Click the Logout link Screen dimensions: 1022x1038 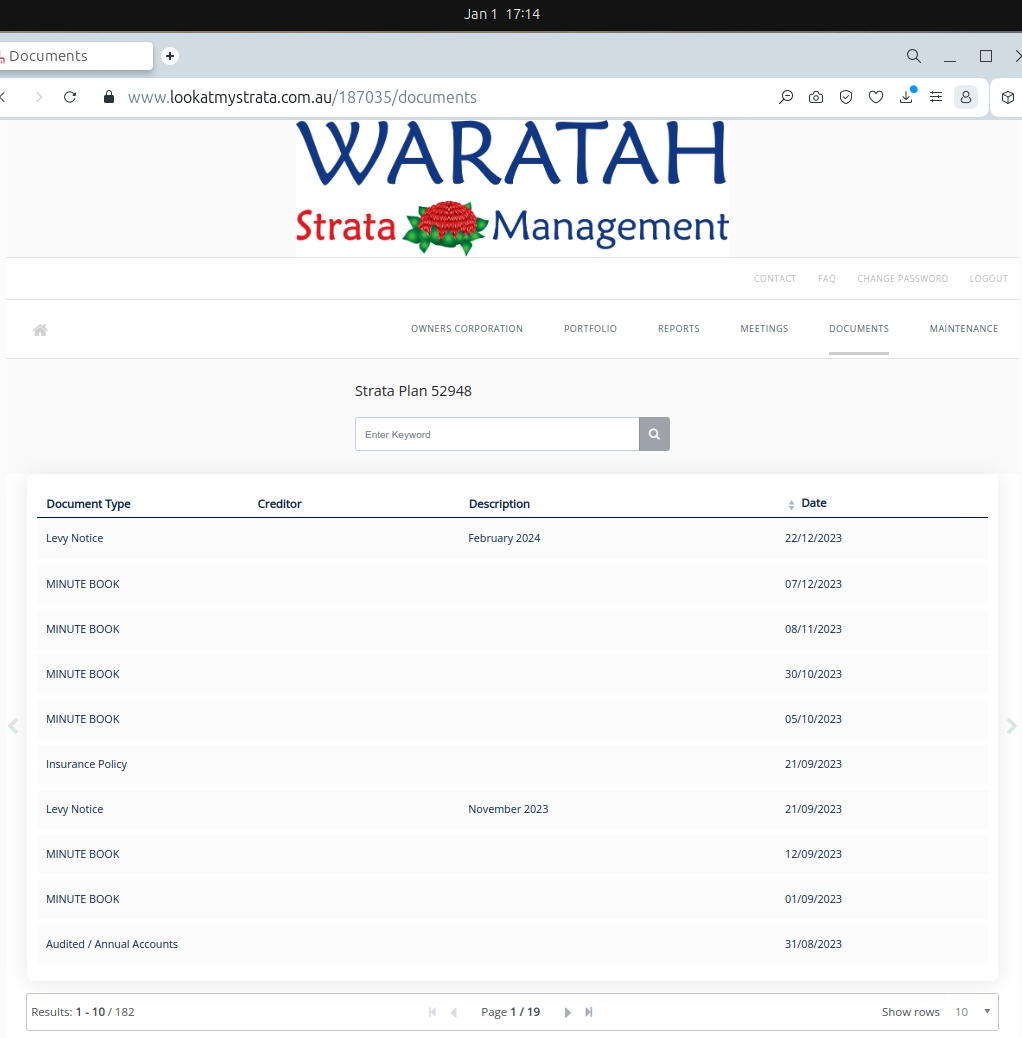[988, 279]
